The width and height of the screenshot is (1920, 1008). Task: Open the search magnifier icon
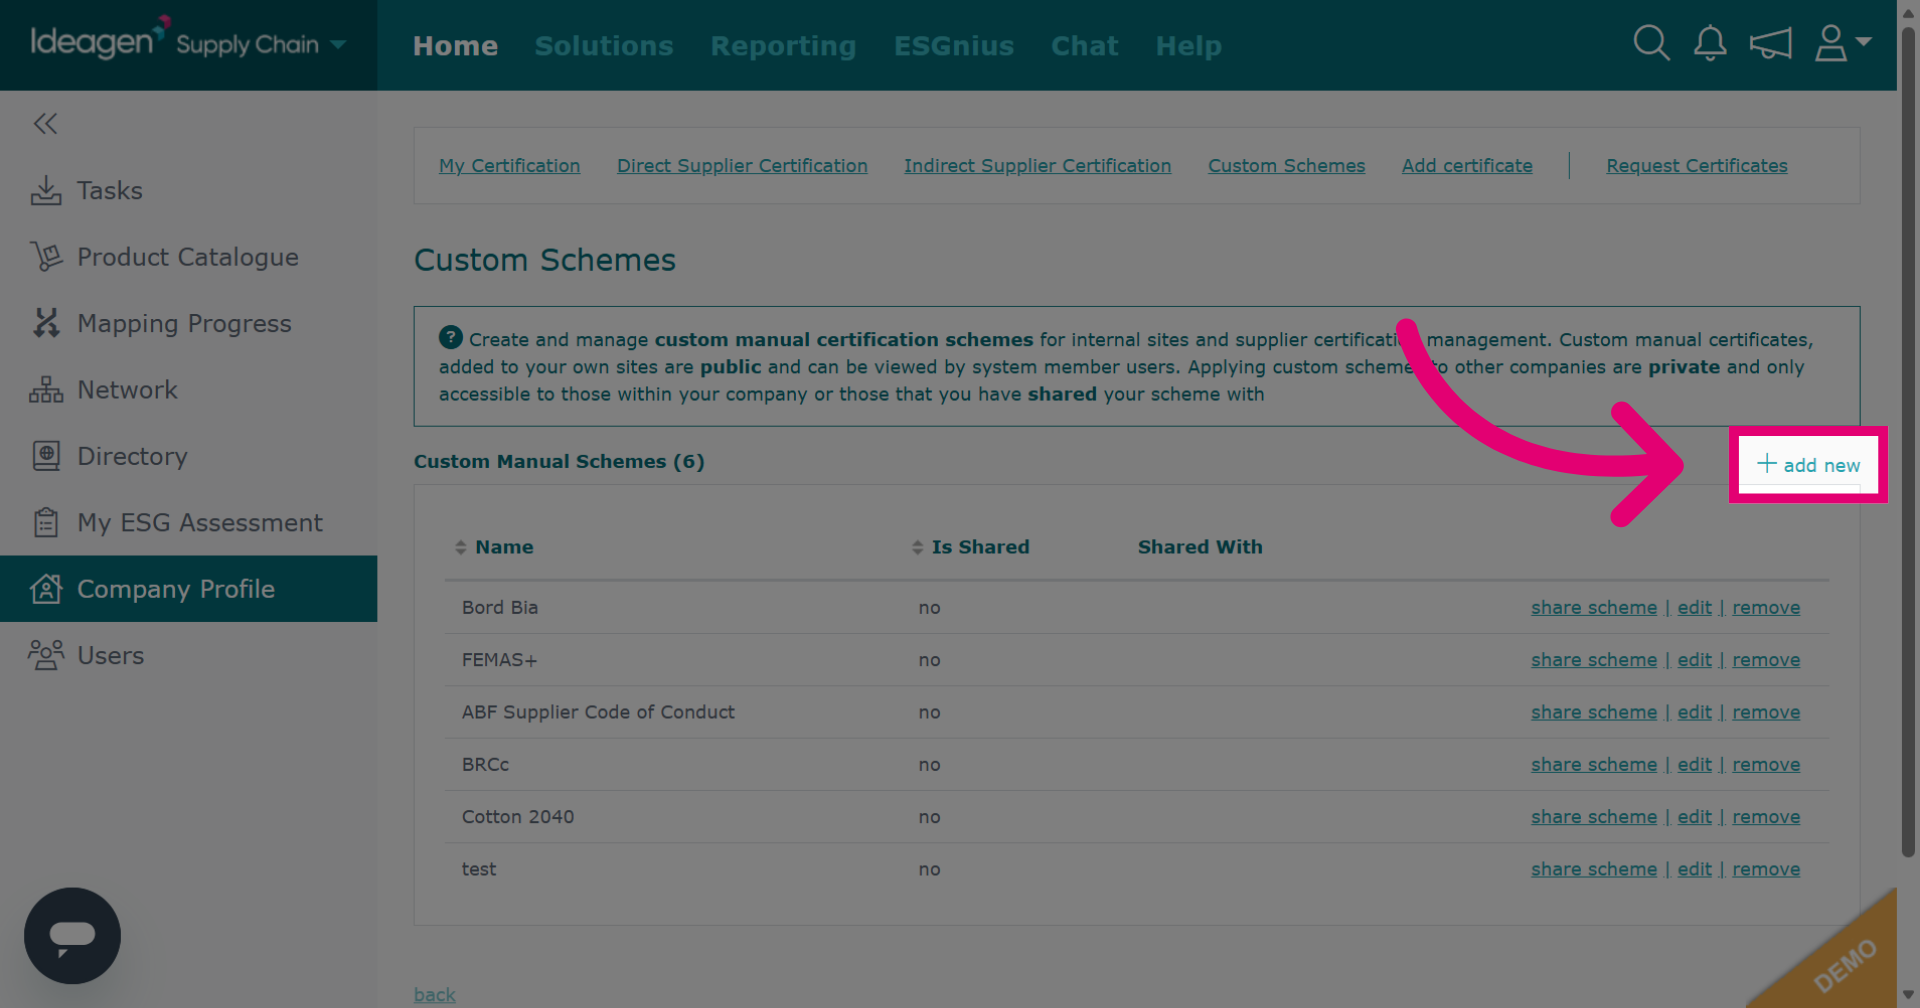pos(1651,43)
